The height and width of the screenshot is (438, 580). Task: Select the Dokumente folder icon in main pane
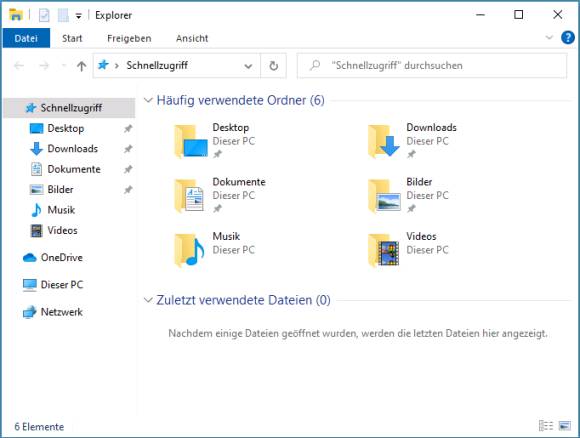point(190,196)
